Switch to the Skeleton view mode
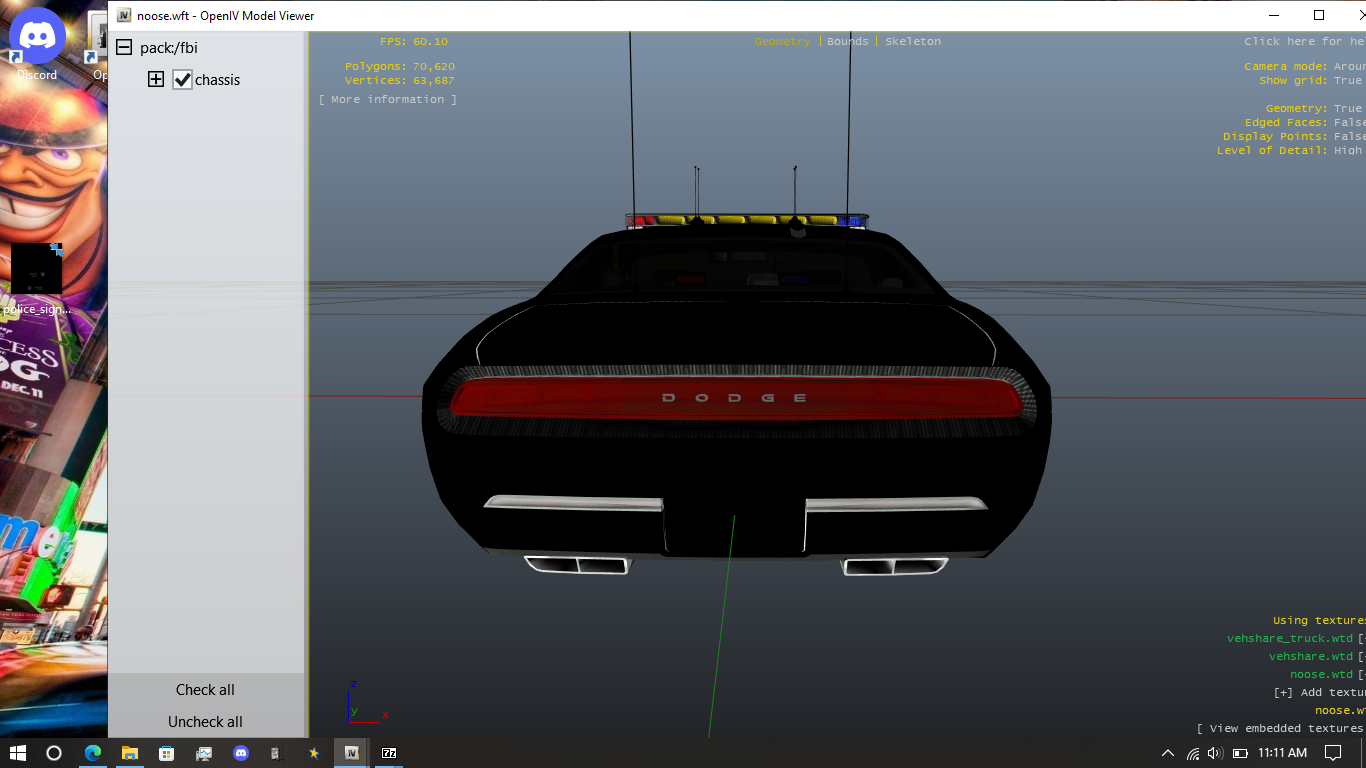 tap(912, 42)
